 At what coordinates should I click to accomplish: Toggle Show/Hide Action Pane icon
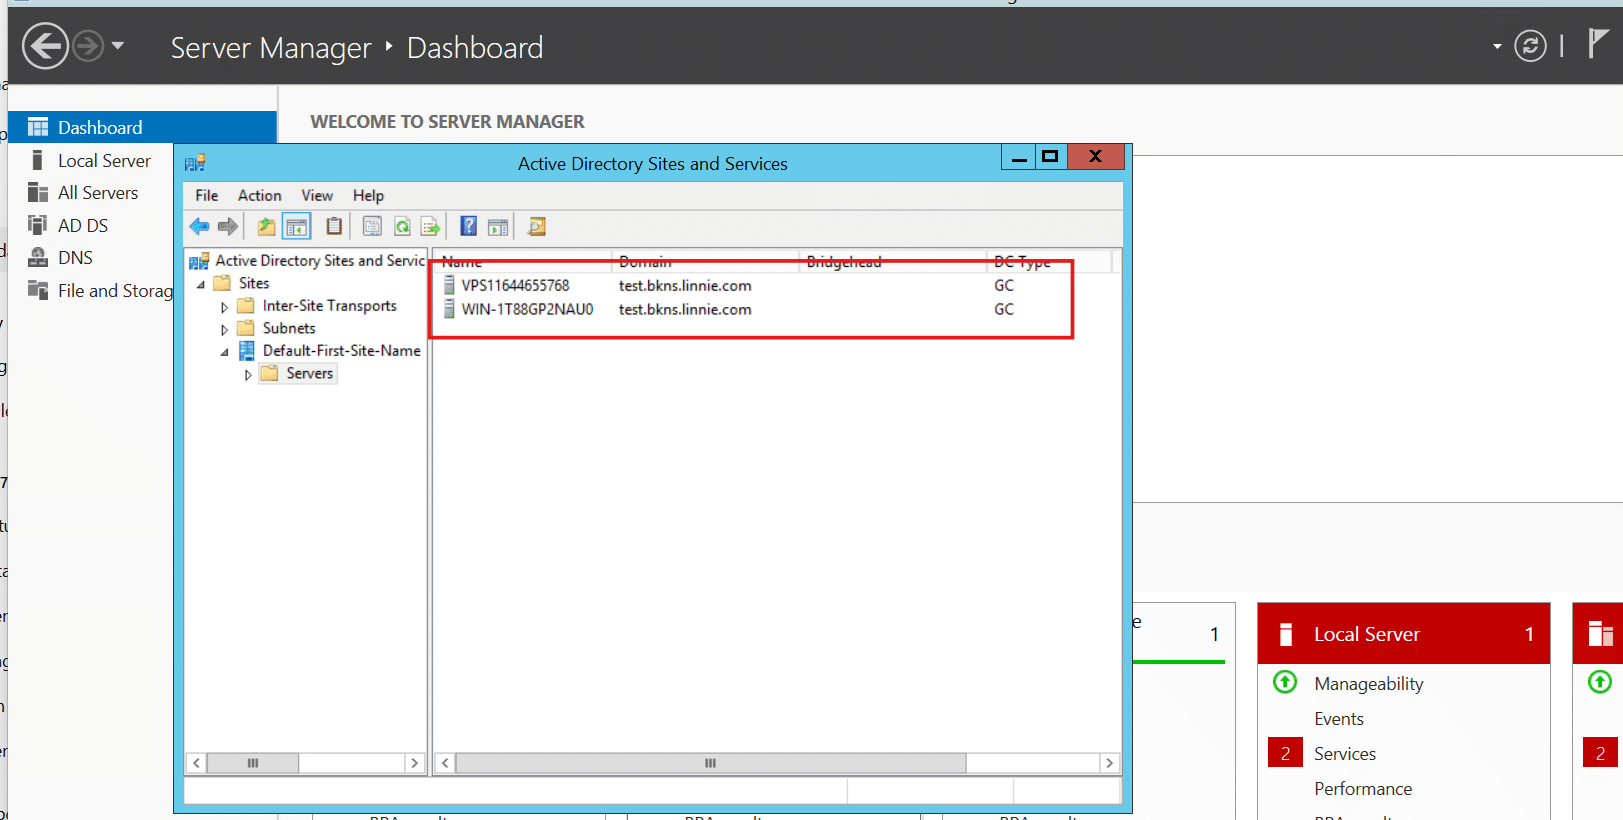point(498,227)
